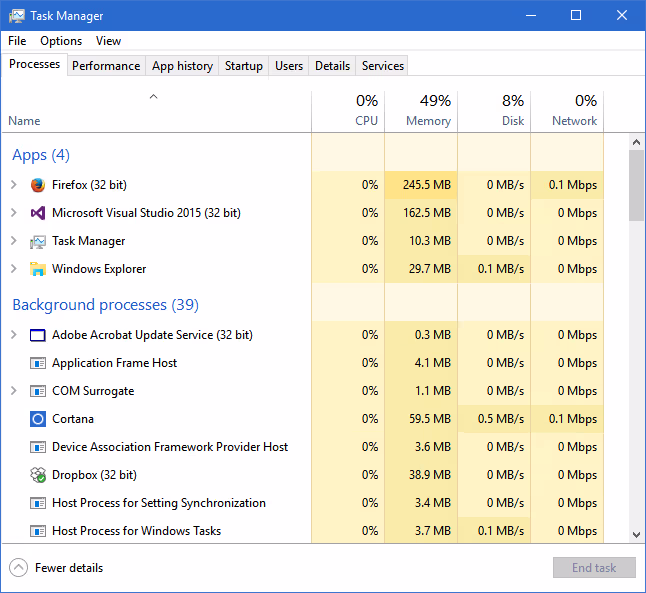Click the Dropbox process icon

(x=37, y=475)
